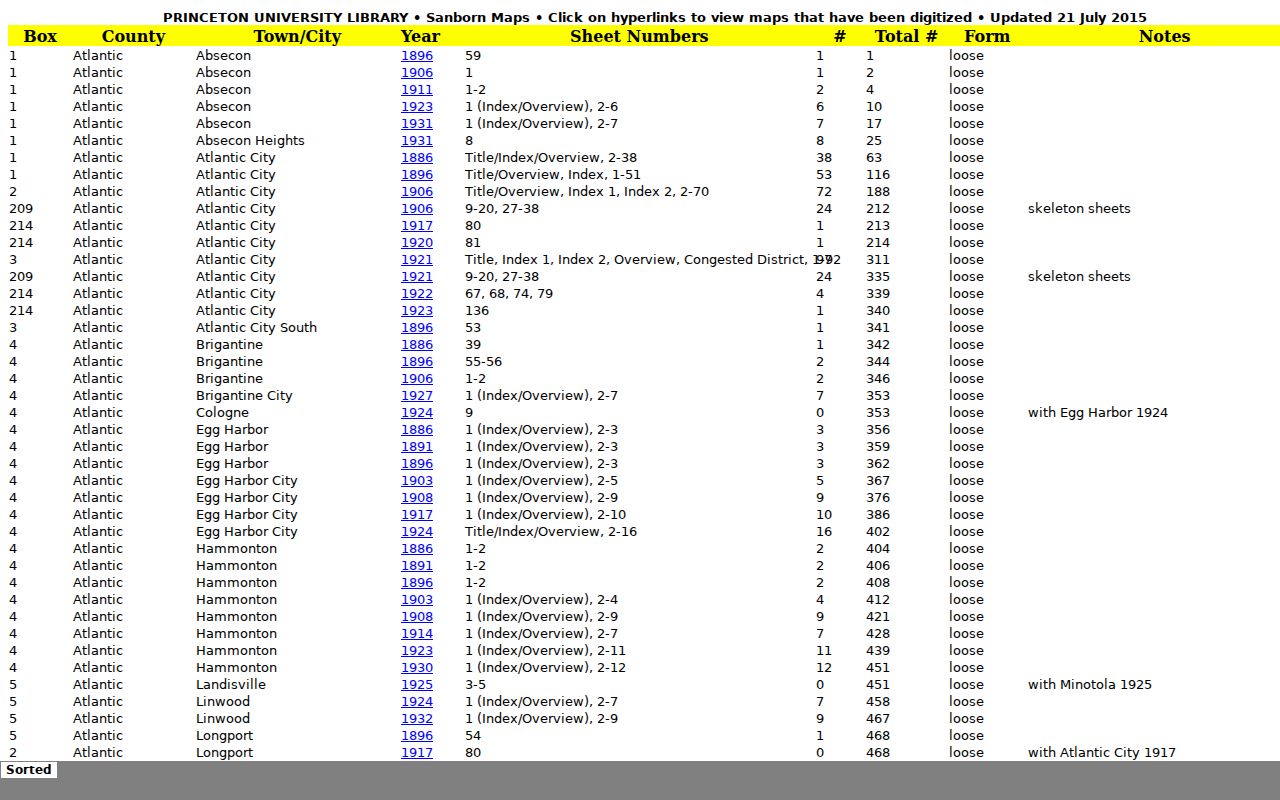Open the 1886 Atlantic City map link
This screenshot has width=1280, height=800.
pos(417,158)
